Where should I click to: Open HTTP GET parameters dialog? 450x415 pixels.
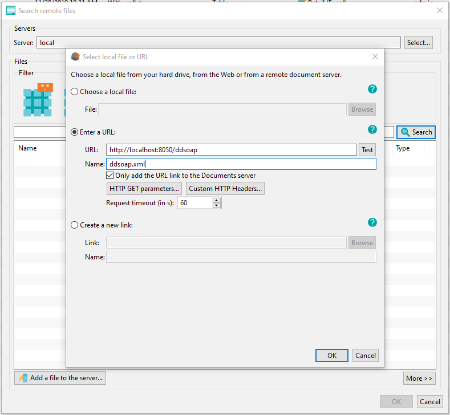(144, 189)
